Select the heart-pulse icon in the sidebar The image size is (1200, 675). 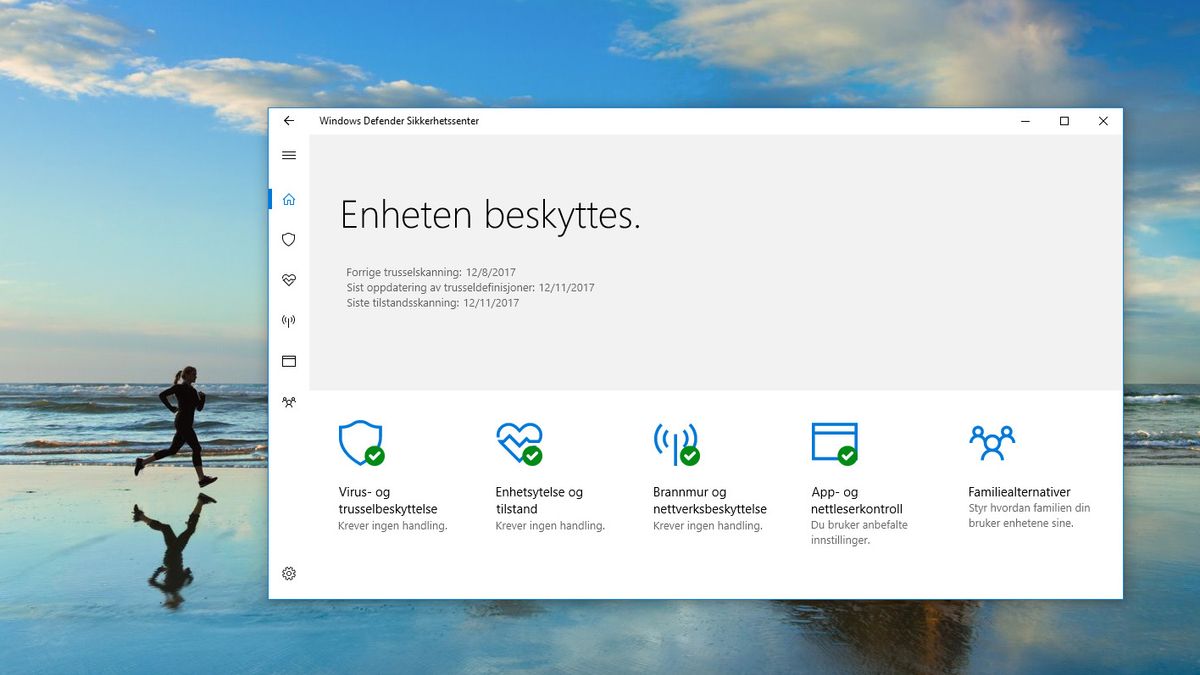pos(289,280)
